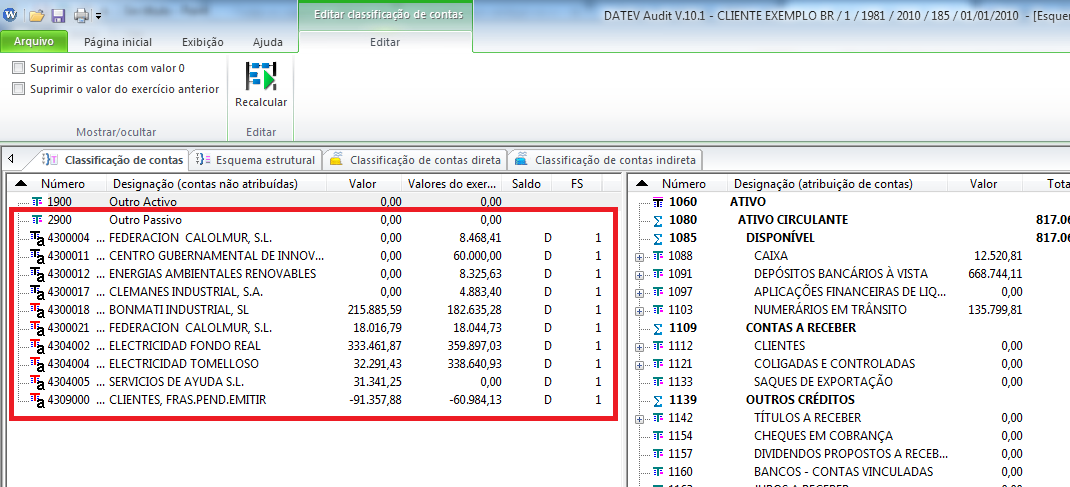Image resolution: width=1070 pixels, height=487 pixels.
Task: Click icon of account 4300021
Action: tap(38, 327)
